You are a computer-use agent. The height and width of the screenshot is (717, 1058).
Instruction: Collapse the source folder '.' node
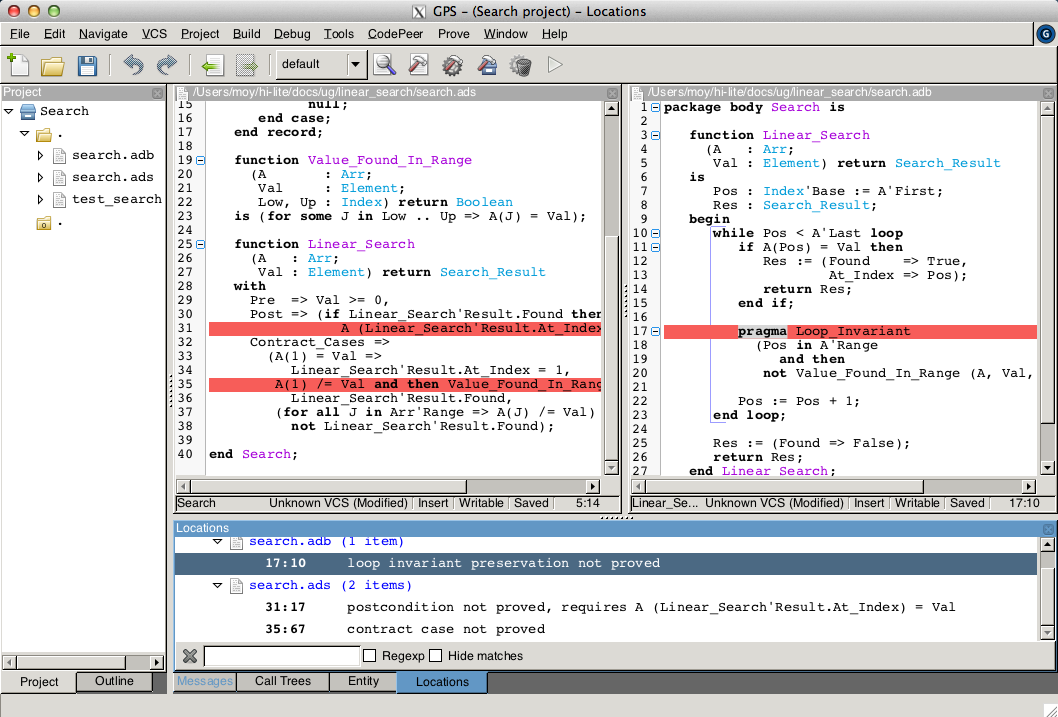pos(24,134)
